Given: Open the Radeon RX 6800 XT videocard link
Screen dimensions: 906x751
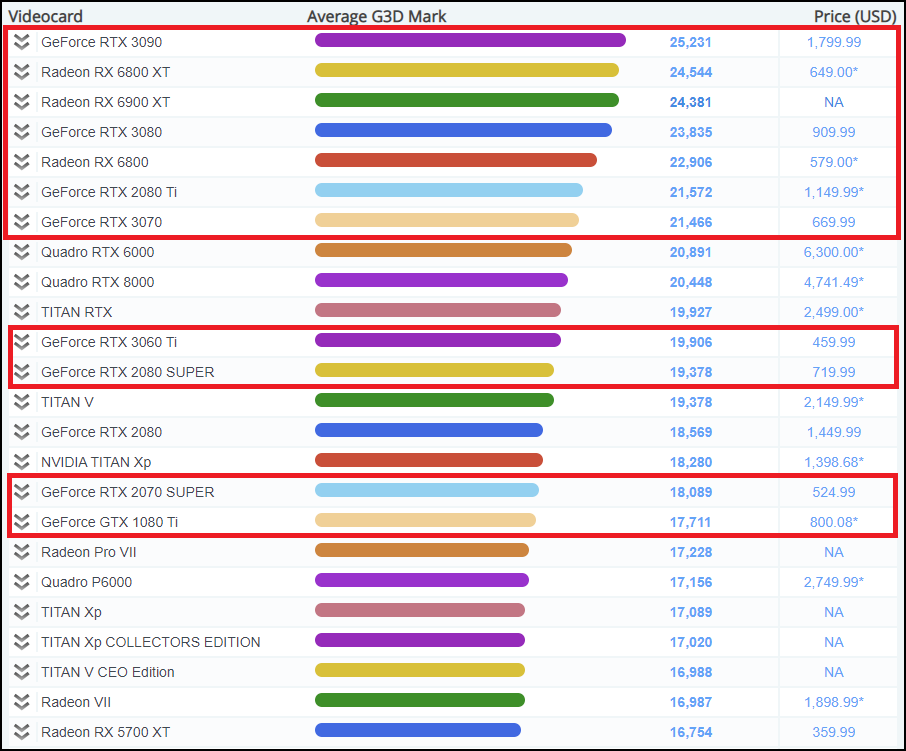Looking at the screenshot, I should pos(106,72).
